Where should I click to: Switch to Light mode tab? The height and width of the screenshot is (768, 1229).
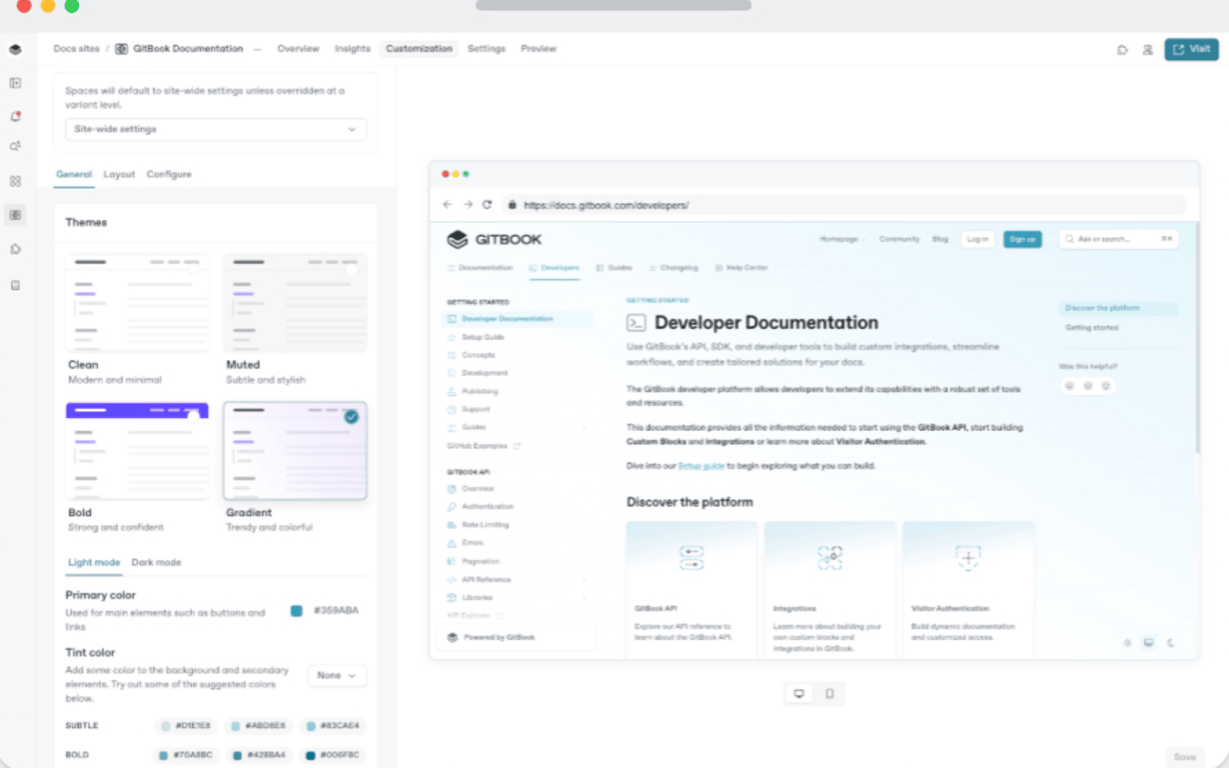pyautogui.click(x=94, y=562)
